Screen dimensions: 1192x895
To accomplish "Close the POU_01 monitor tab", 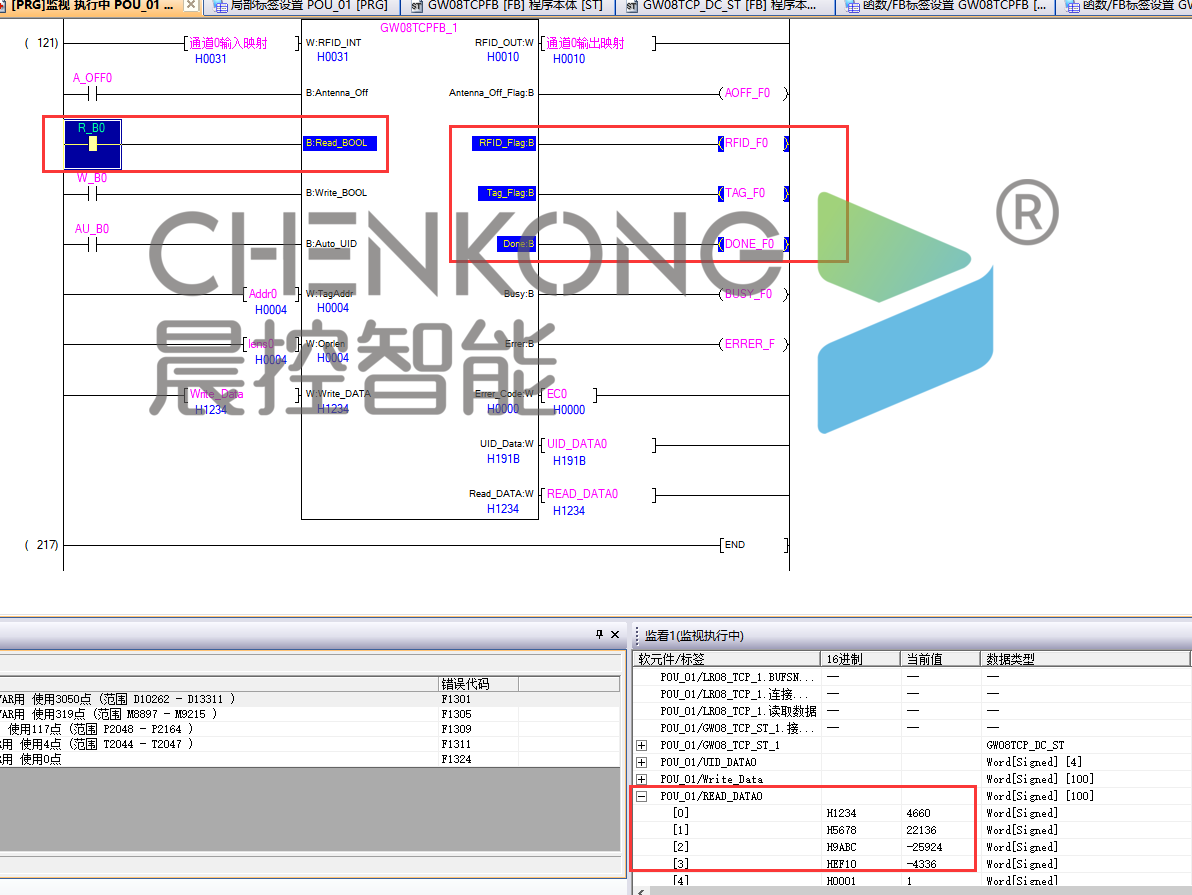I will [x=191, y=6].
